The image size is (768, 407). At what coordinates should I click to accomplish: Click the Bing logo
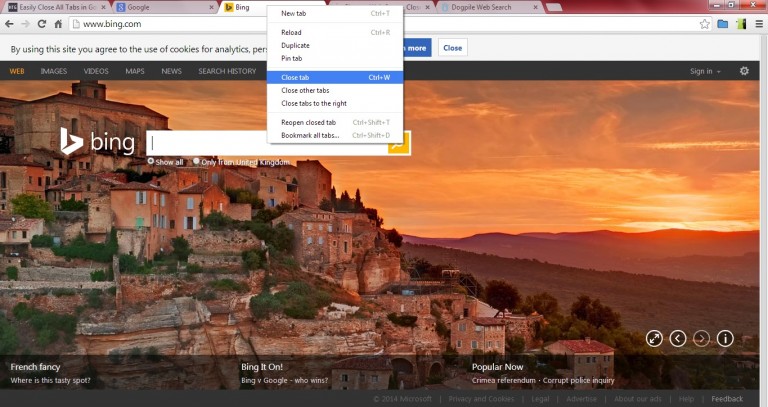pos(97,142)
